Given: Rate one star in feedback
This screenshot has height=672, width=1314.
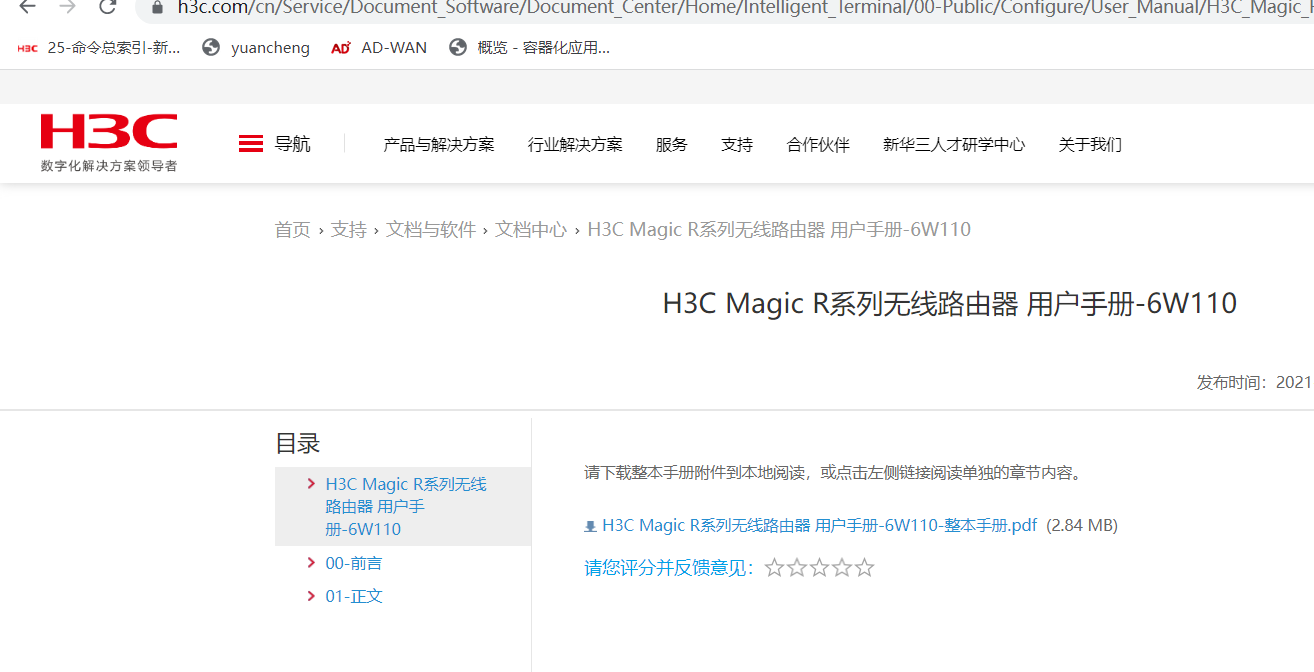Looking at the screenshot, I should 774,568.
